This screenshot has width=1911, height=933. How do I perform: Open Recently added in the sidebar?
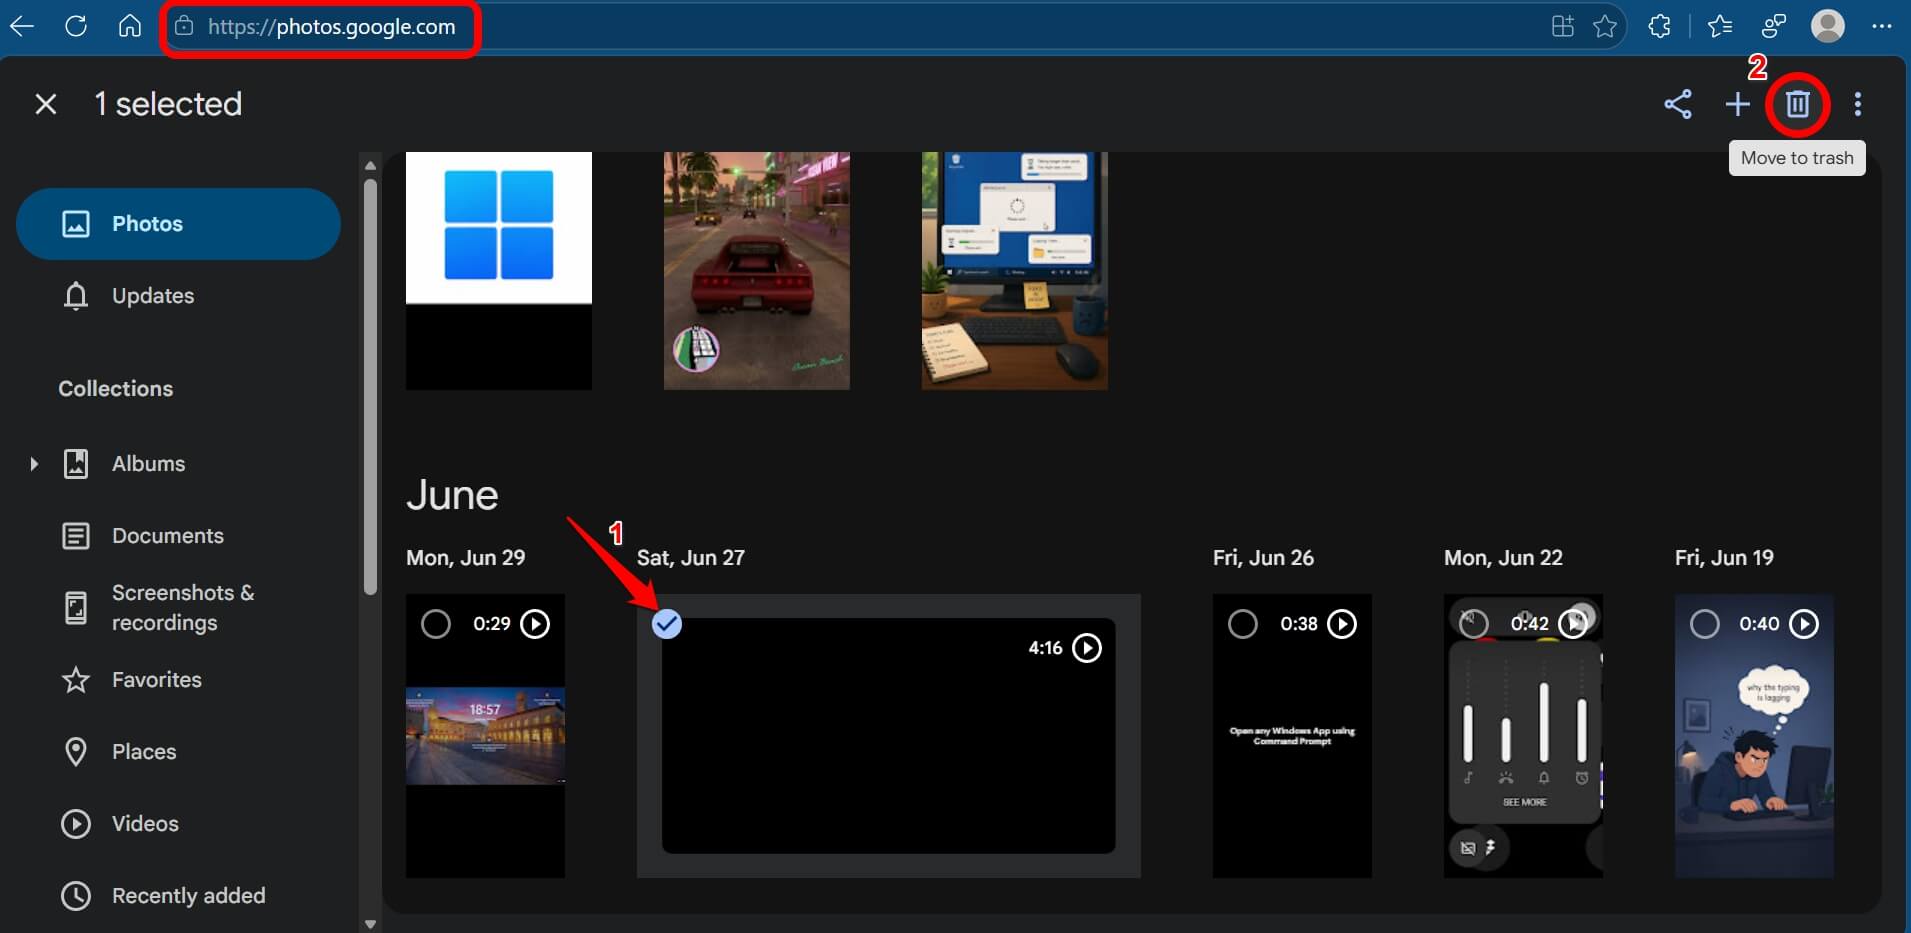[178, 896]
